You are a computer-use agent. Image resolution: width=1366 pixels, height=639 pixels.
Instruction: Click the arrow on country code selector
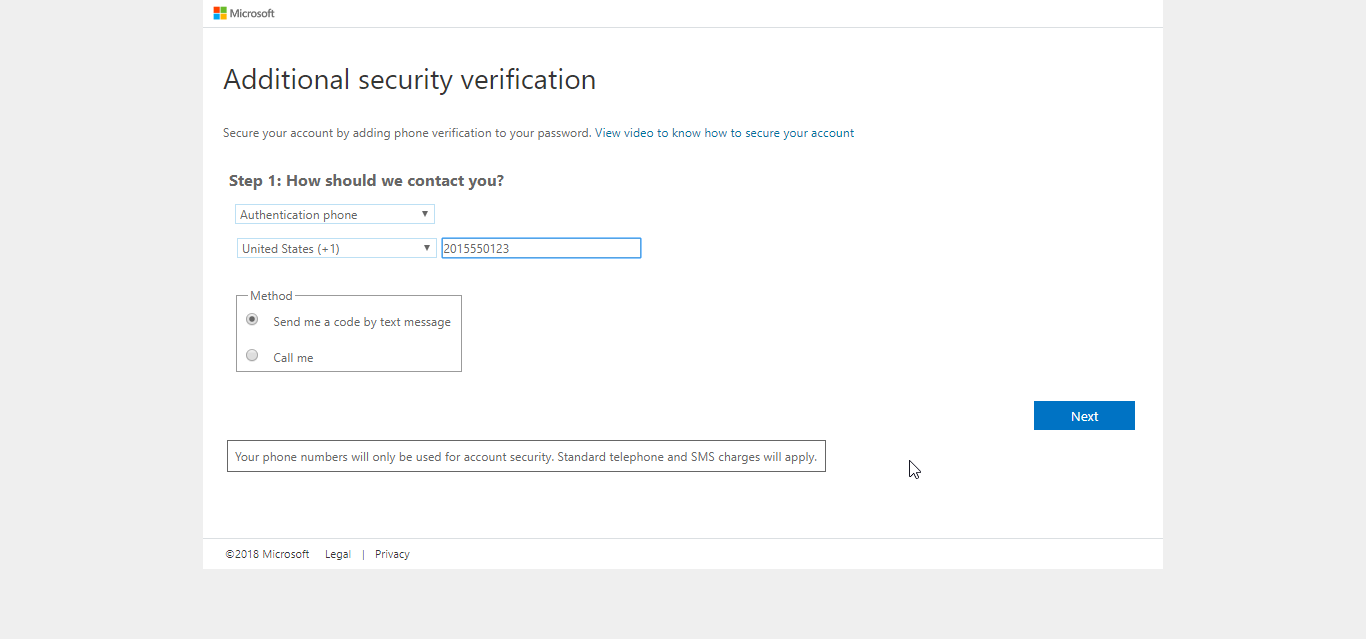[x=427, y=248]
